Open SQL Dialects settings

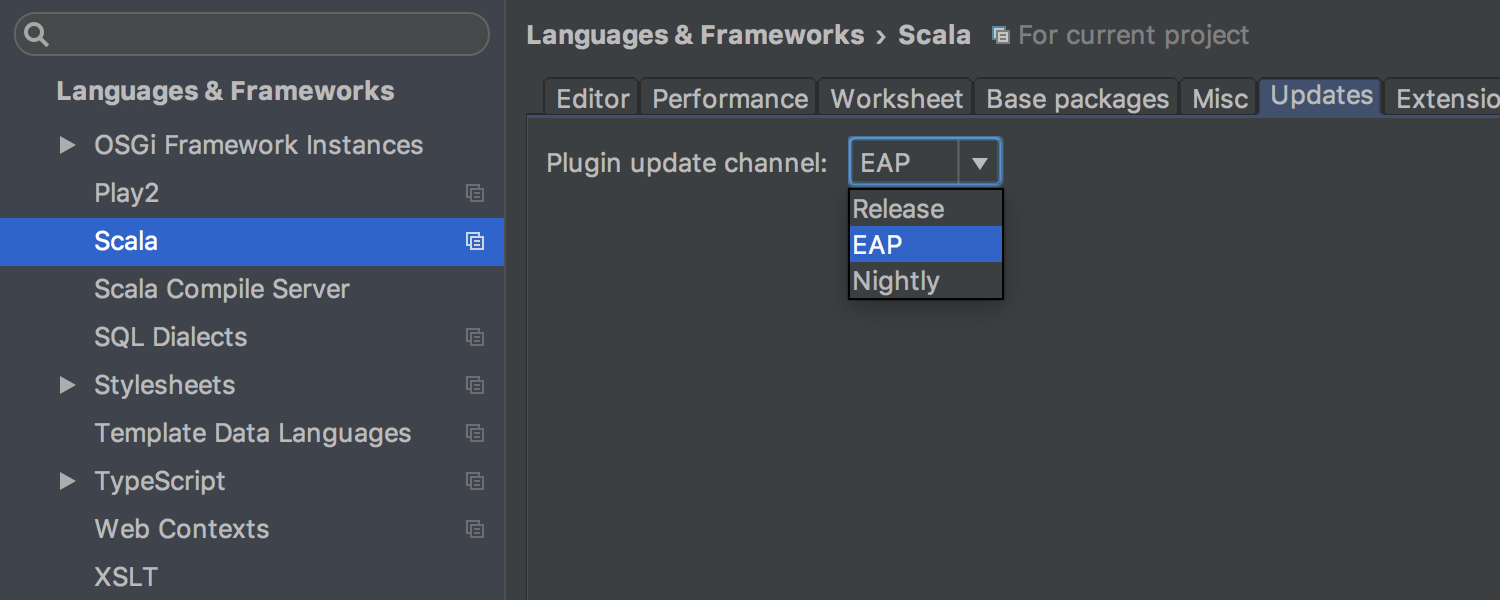170,337
